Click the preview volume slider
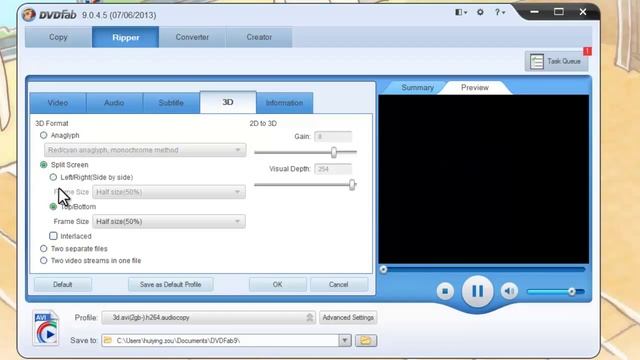This screenshot has width=640, height=360. pyautogui.click(x=556, y=291)
